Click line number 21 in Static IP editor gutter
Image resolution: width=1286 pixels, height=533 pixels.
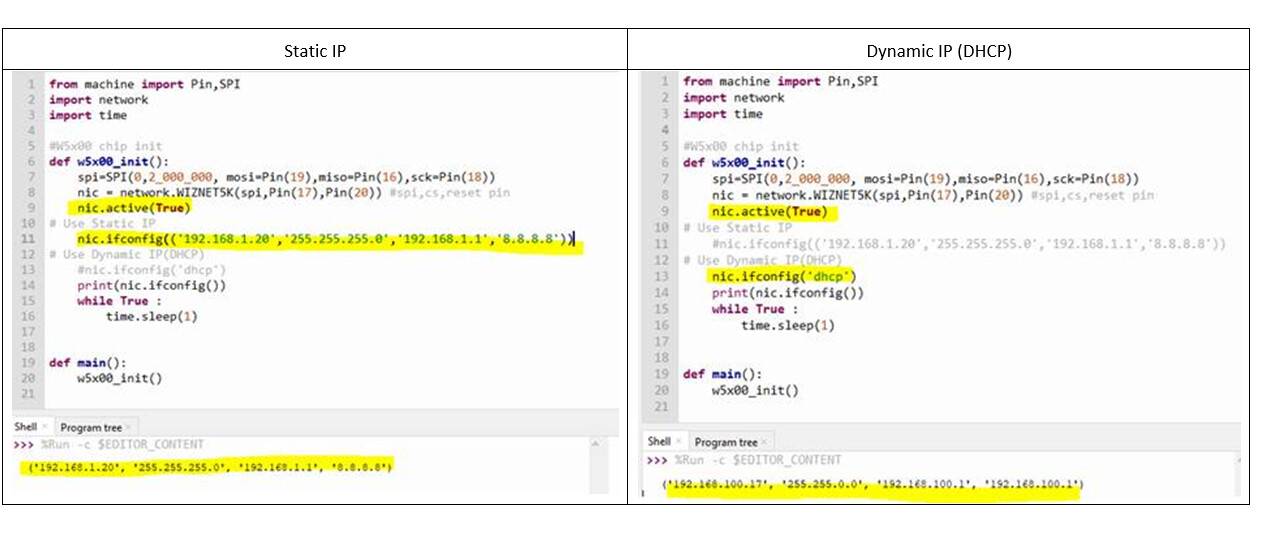pyautogui.click(x=29, y=394)
